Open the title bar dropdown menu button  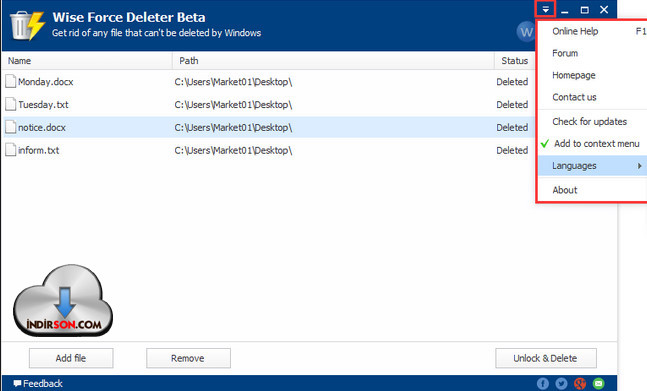(x=545, y=9)
